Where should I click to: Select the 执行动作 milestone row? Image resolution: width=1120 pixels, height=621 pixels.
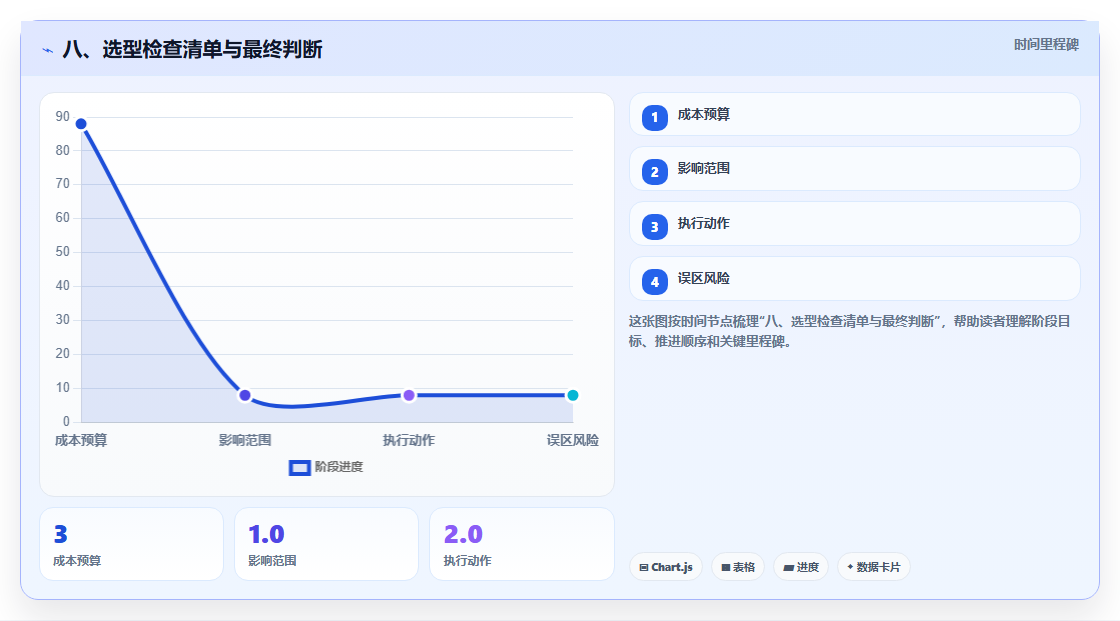pos(854,224)
